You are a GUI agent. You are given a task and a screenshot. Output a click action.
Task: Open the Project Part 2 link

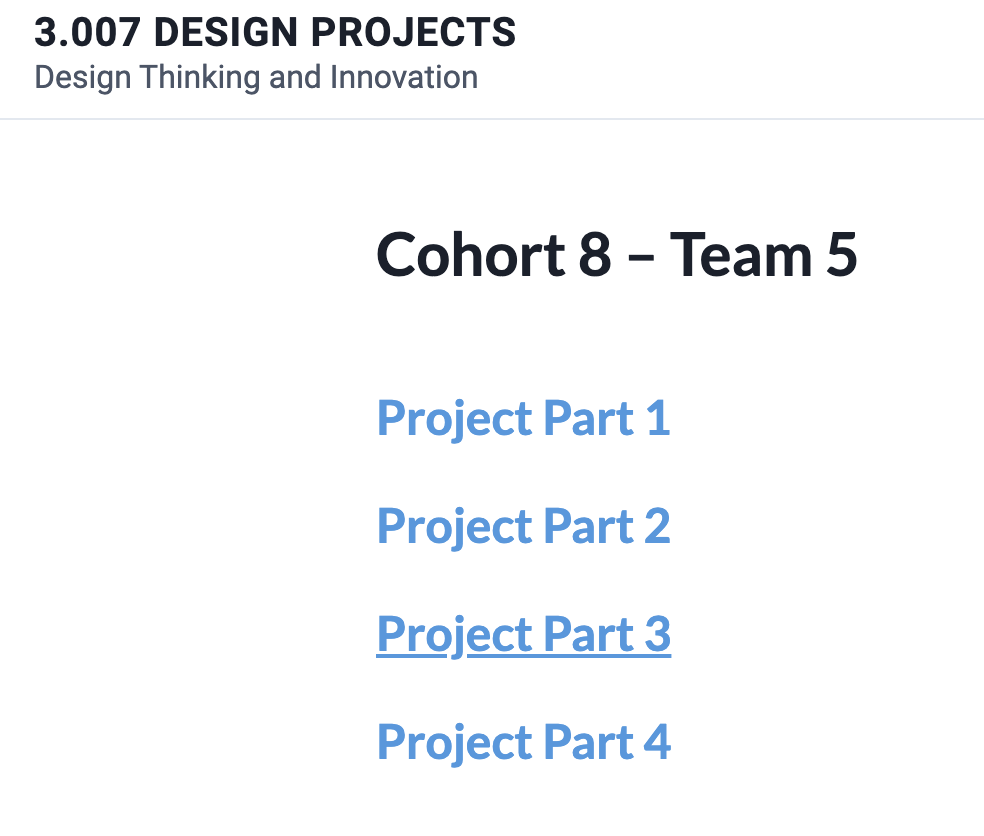(523, 527)
